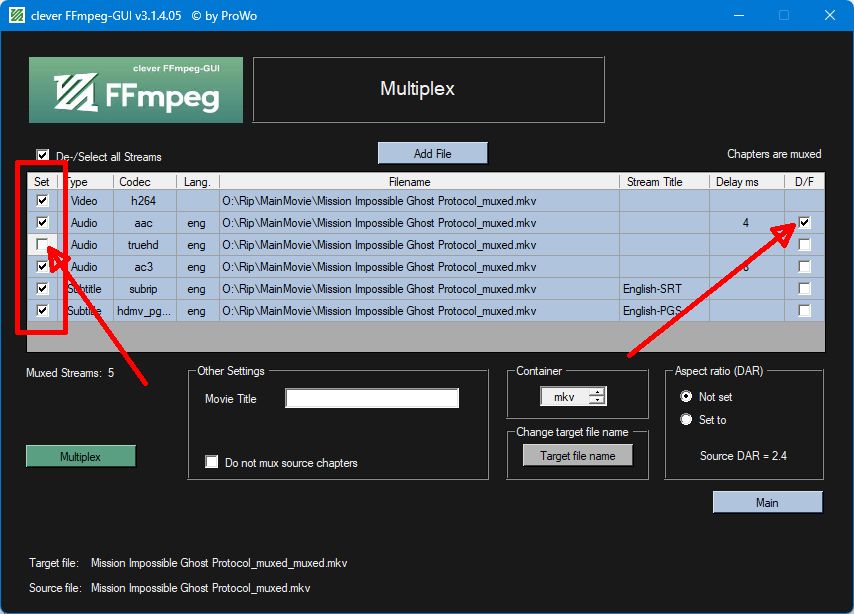This screenshot has height=614, width=854.
Task: Step the container format up
Action: [x=597, y=392]
